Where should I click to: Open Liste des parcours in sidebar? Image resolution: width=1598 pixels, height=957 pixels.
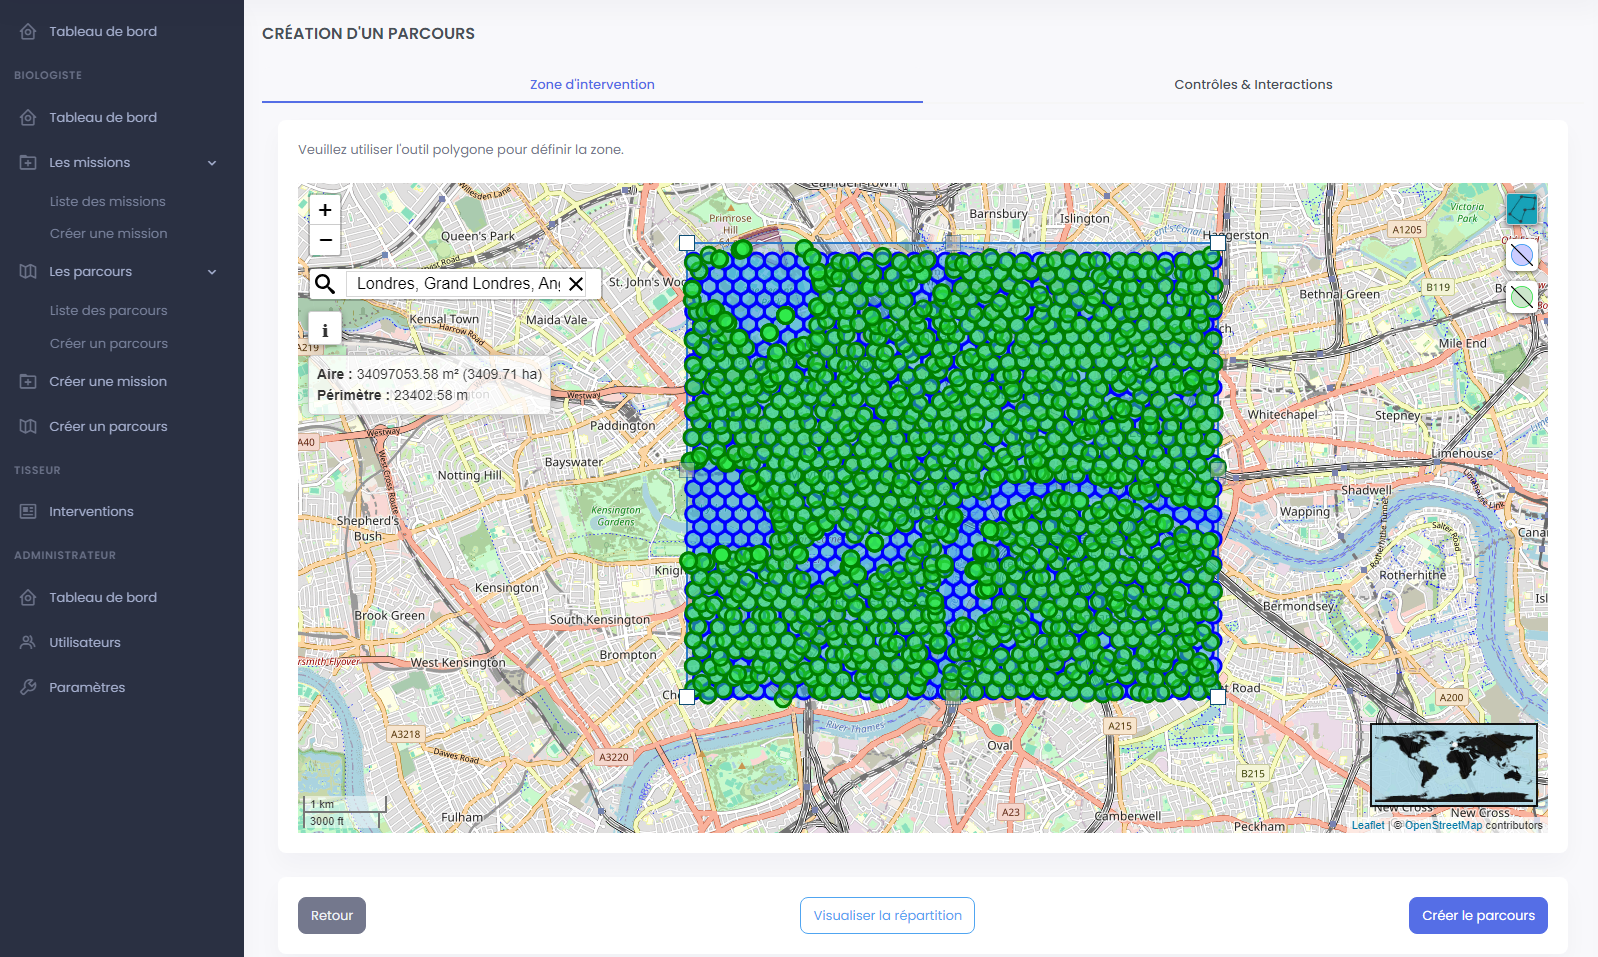click(x=108, y=310)
